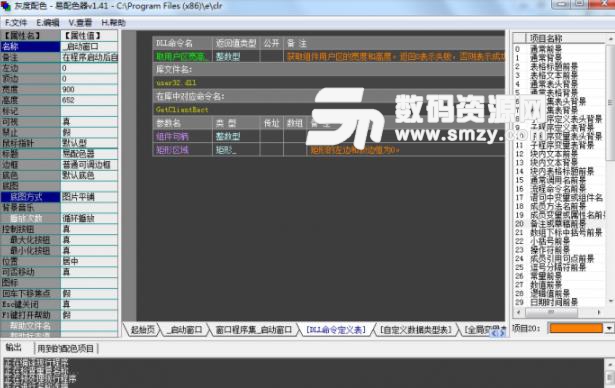This screenshot has height=388, width=615.
Task: Switch to the 起始页 tab
Action: (x=142, y=330)
